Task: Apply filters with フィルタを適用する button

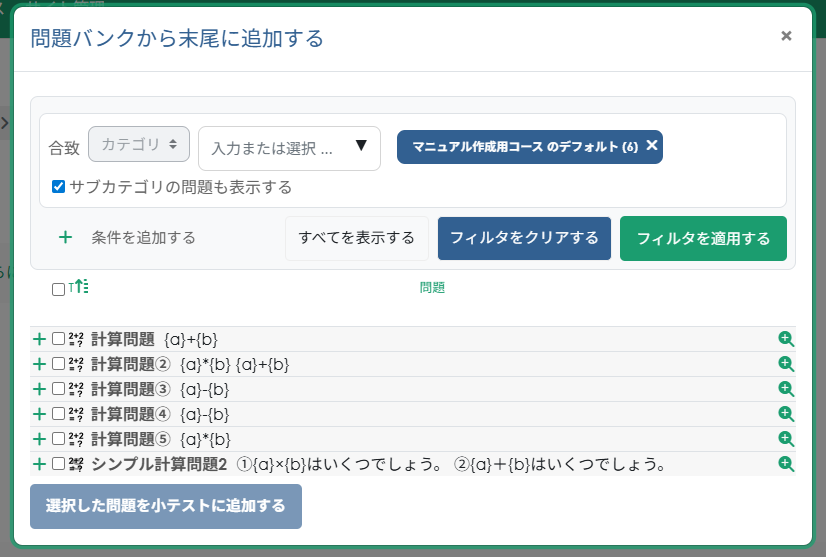Action: point(703,238)
